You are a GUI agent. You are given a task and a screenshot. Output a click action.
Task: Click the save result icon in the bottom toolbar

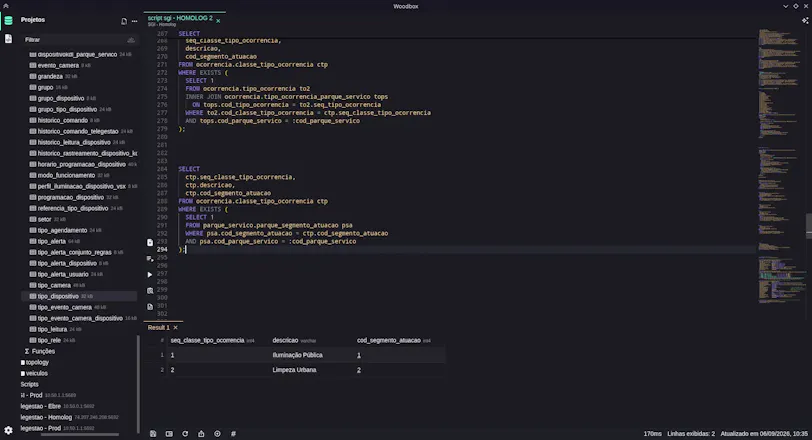(x=153, y=434)
